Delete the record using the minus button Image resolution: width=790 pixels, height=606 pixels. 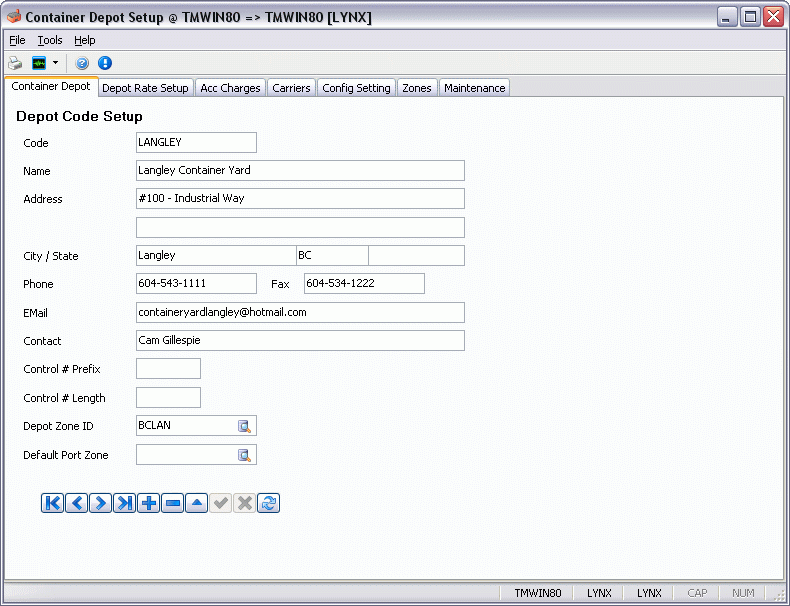pos(172,503)
